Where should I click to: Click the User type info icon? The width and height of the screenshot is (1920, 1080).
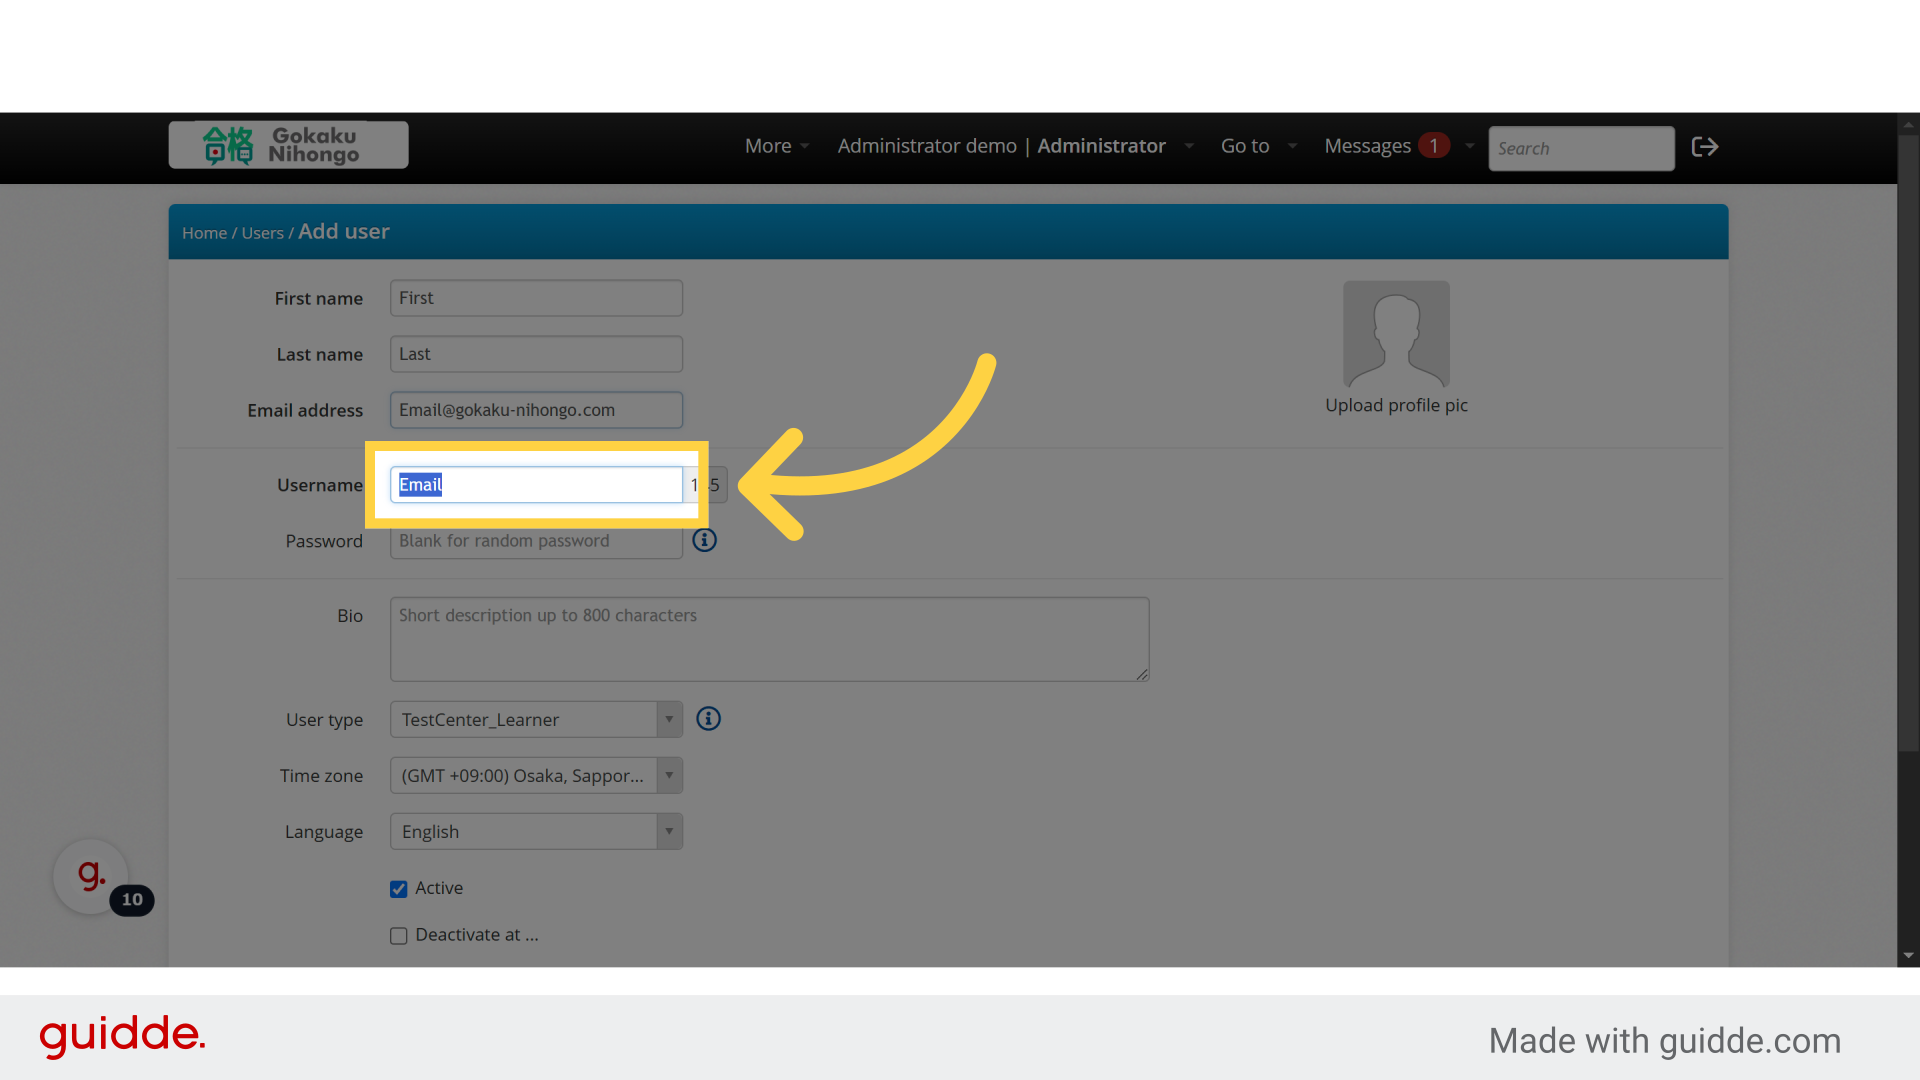coord(708,719)
